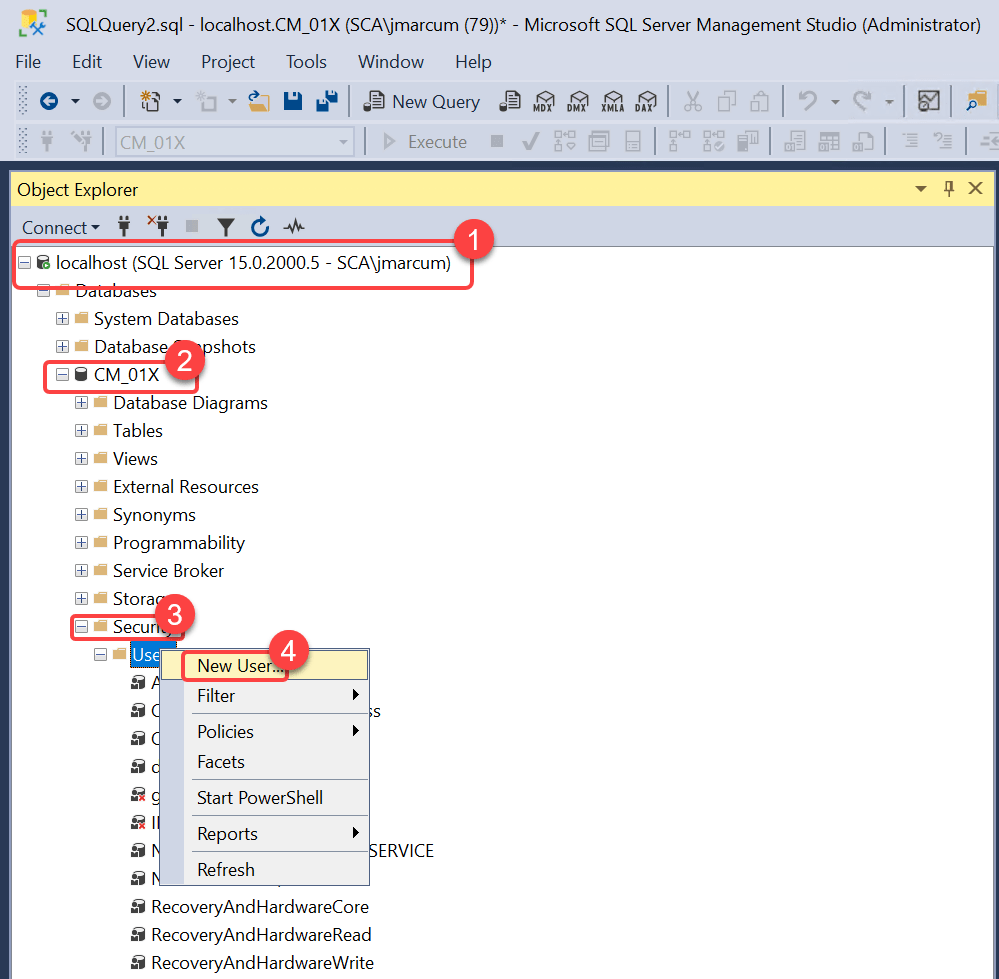
Task: Collapse the CM_01X database node
Action: (x=63, y=375)
